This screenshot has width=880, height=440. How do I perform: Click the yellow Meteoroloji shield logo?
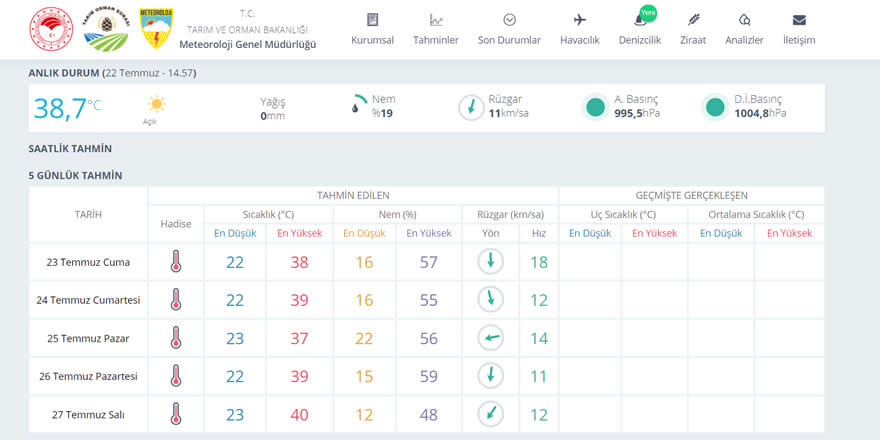[x=155, y=30]
